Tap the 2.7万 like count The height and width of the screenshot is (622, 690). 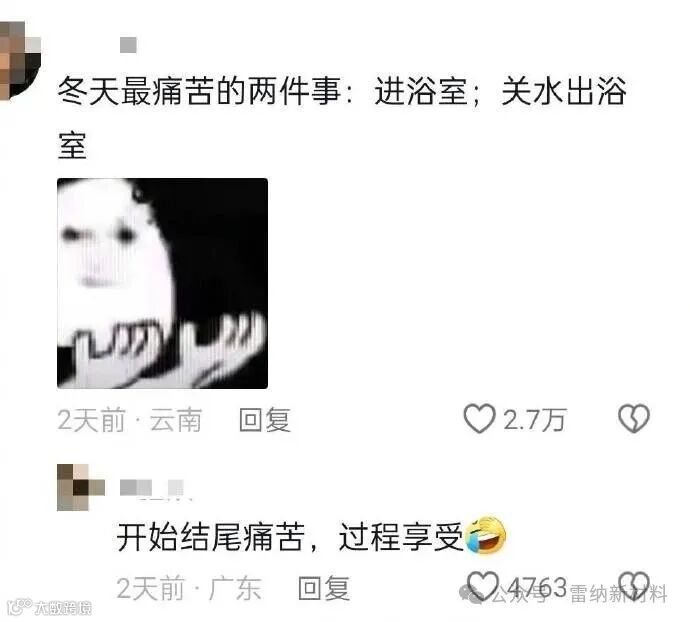click(534, 420)
